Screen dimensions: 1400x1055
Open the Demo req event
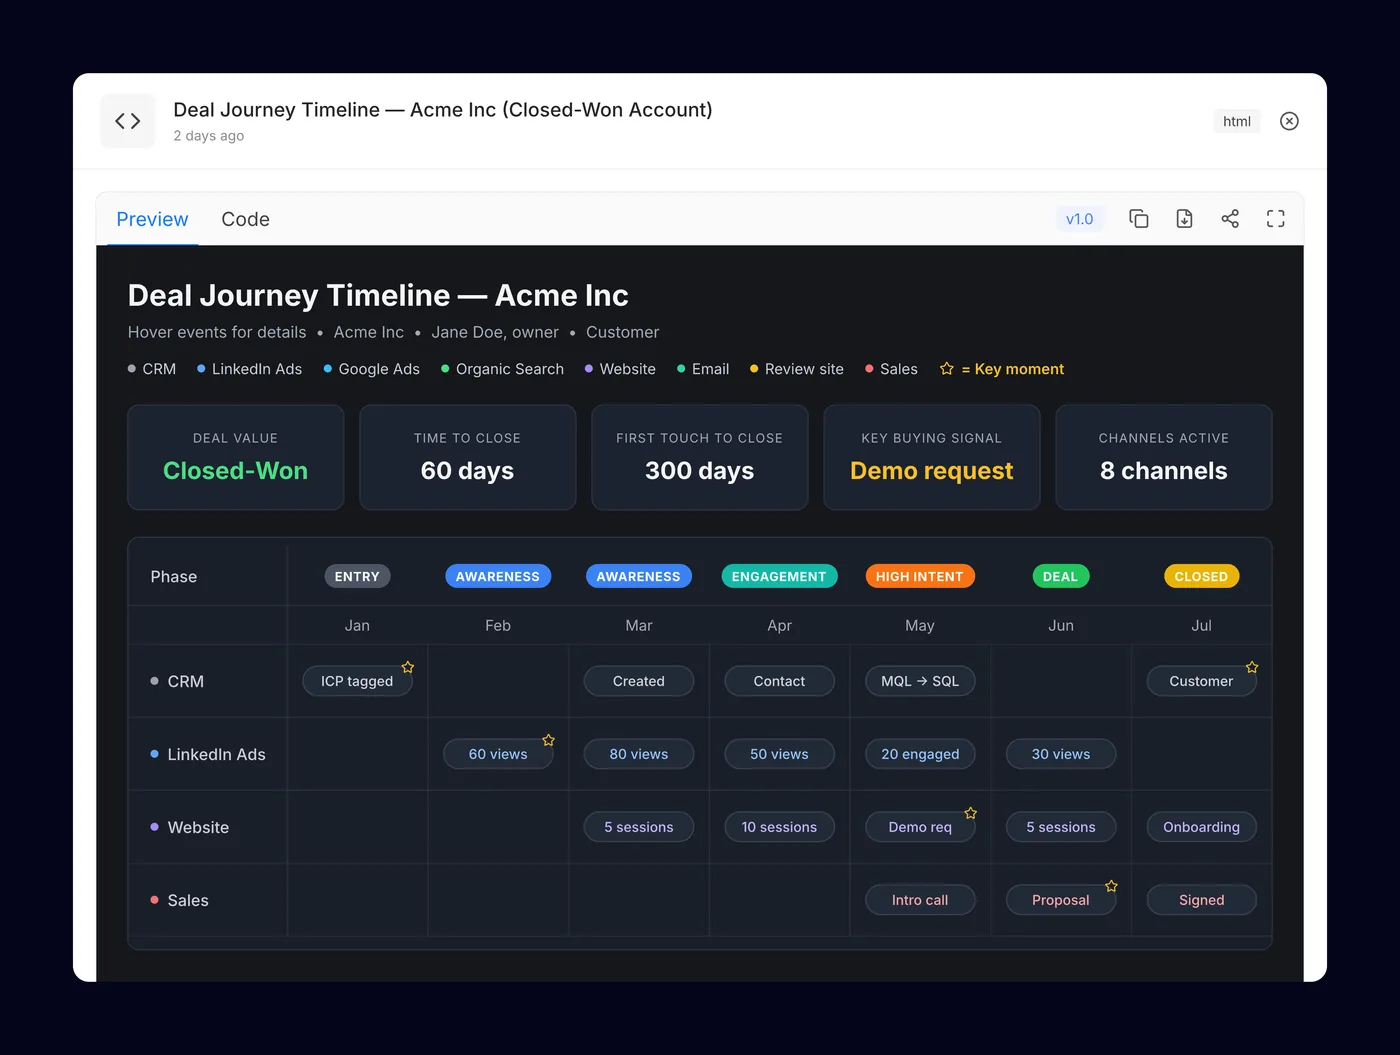pos(920,827)
